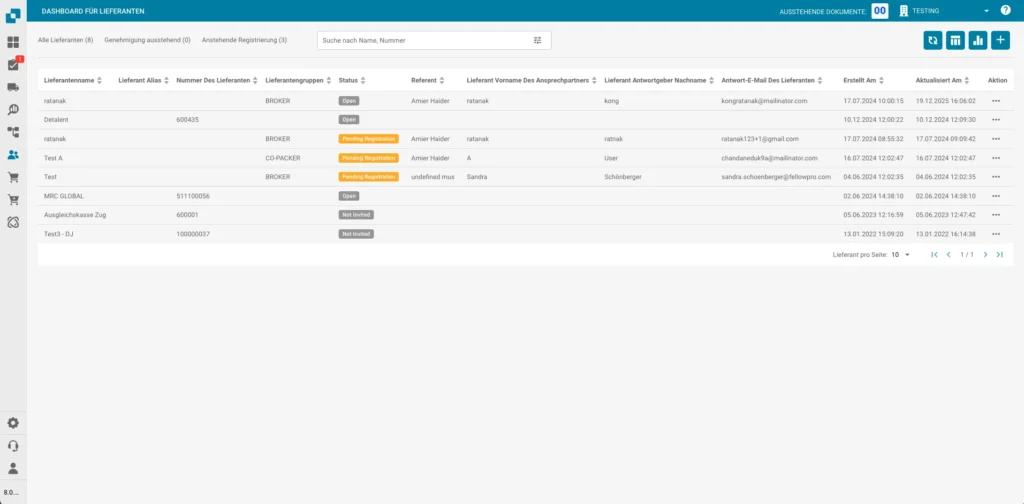Click supplier number 100000037
Screen dimensions: 1024x504
coord(193,234)
